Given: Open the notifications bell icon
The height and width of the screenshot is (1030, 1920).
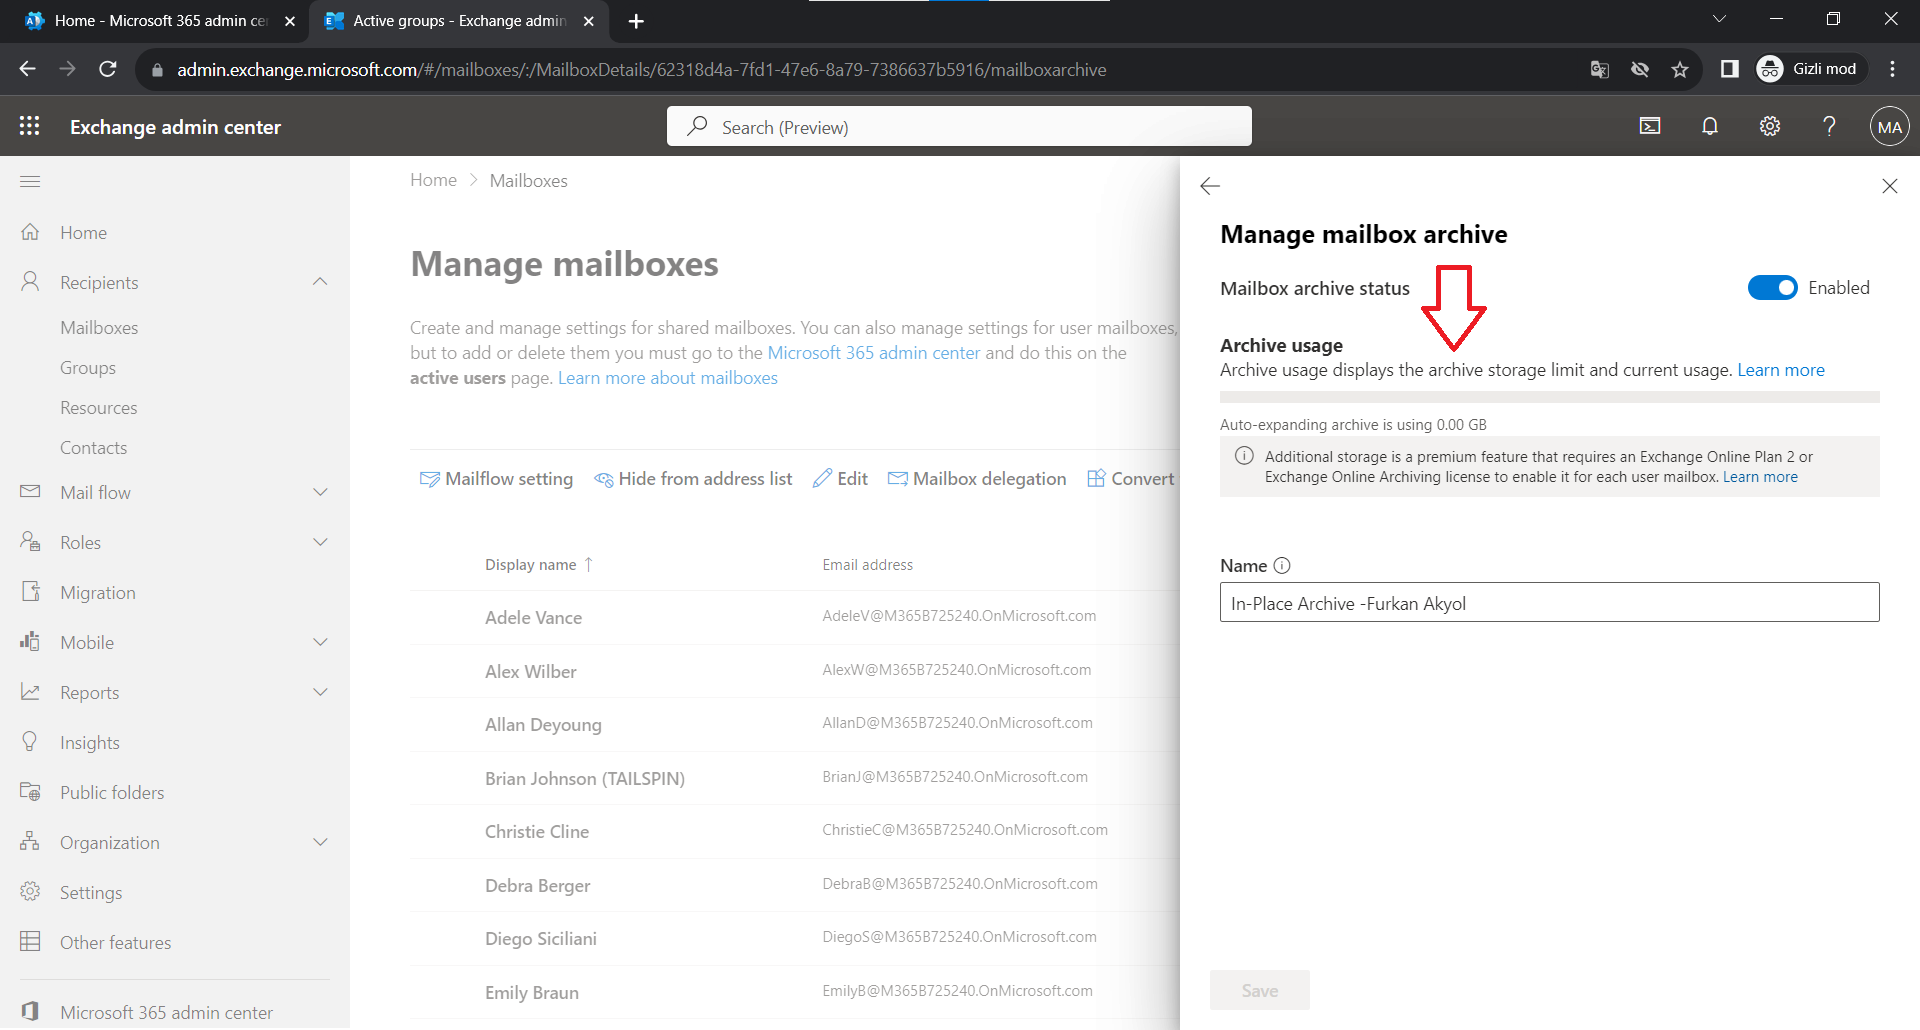Looking at the screenshot, I should [x=1710, y=126].
